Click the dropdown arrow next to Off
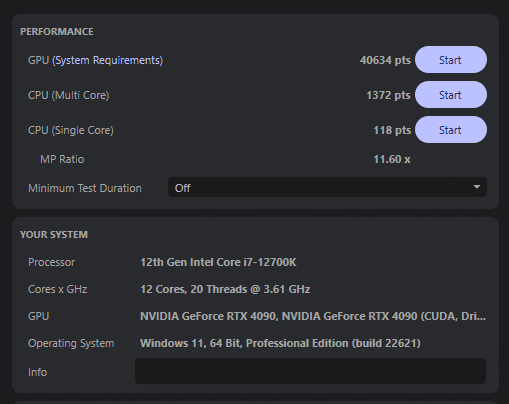The width and height of the screenshot is (509, 404). pyautogui.click(x=477, y=187)
